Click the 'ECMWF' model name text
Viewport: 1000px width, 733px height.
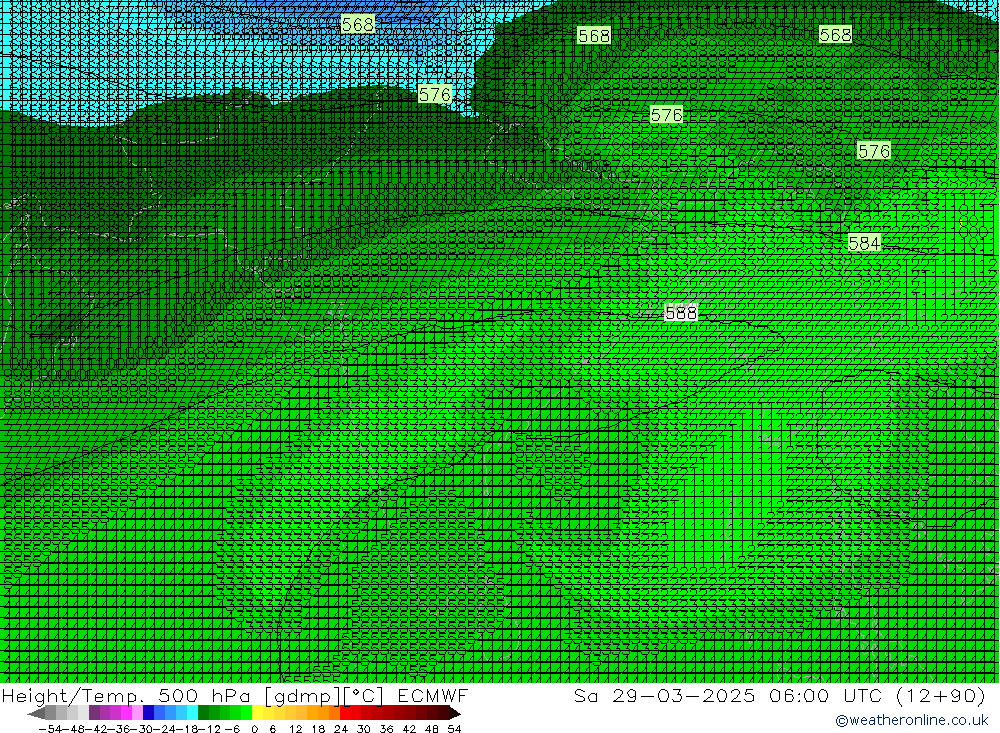point(433,696)
